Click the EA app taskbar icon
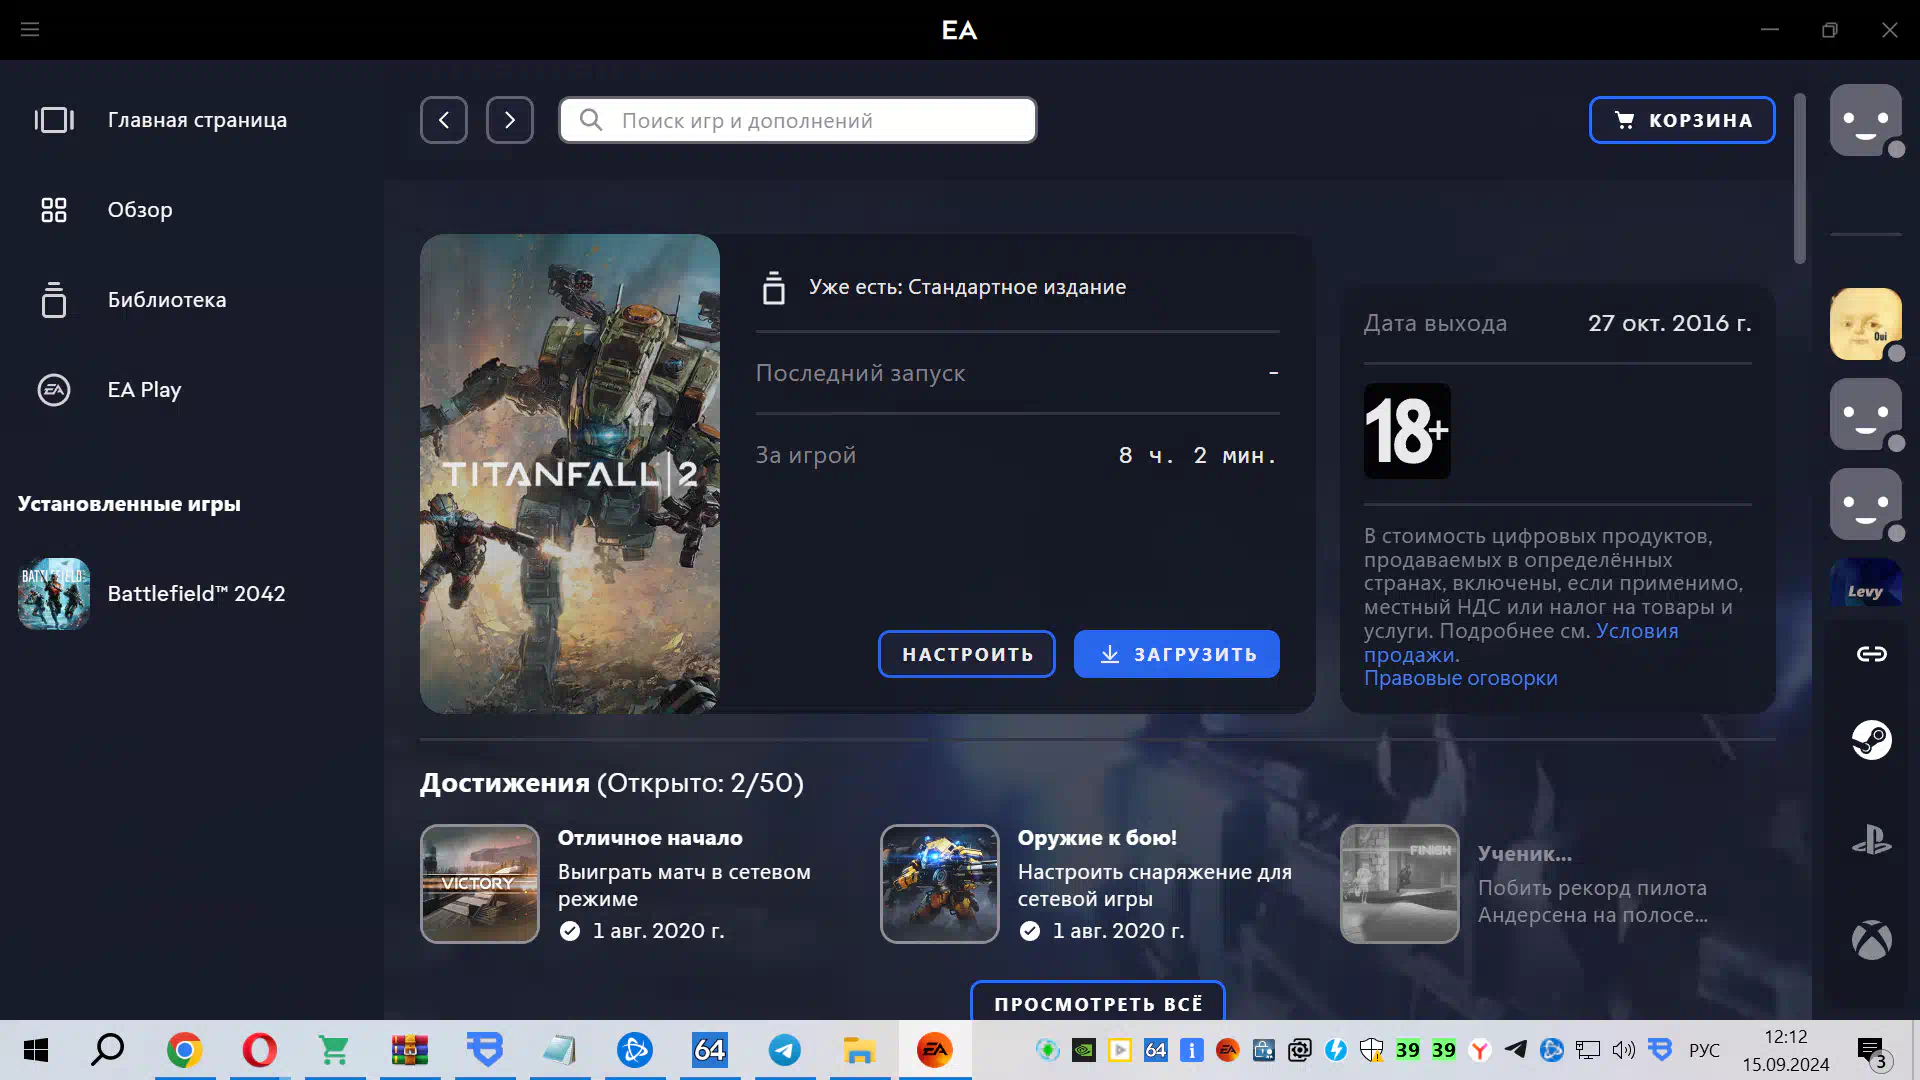Viewport: 1920px width, 1080px height. pos(935,1050)
